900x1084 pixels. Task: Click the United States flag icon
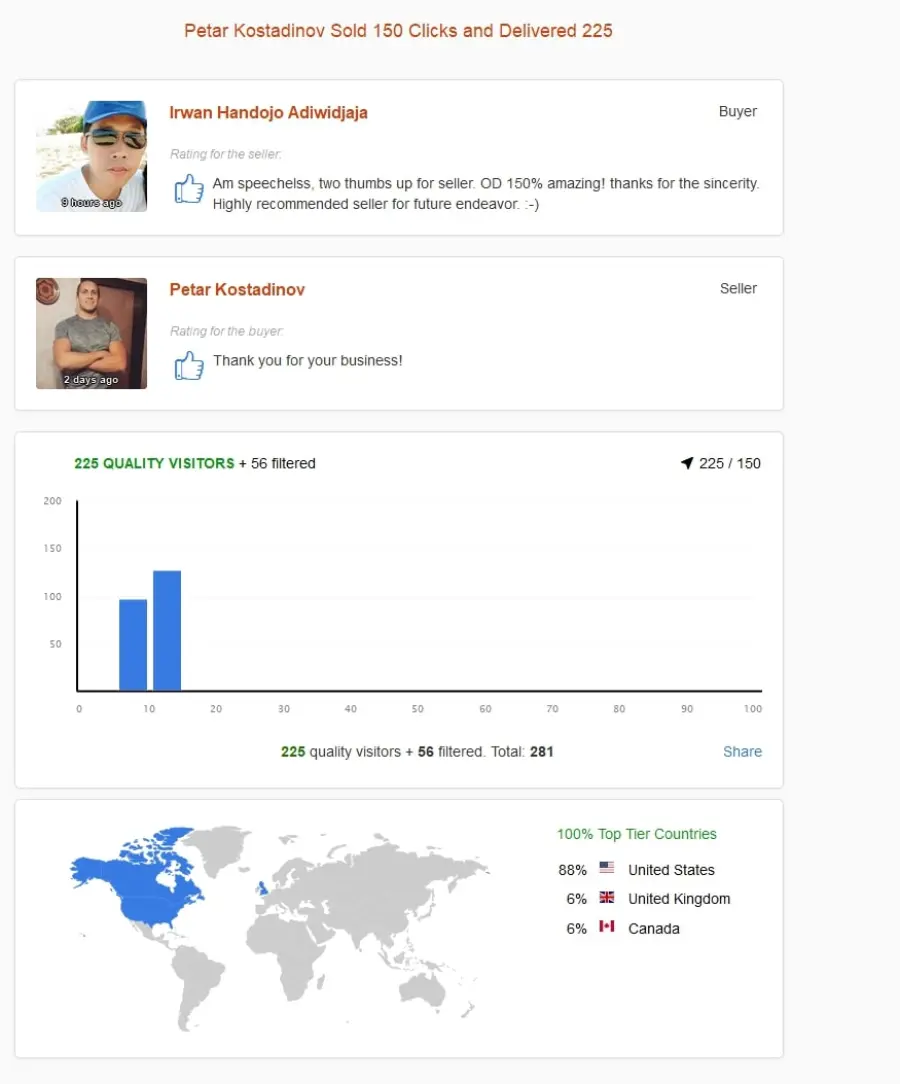click(x=607, y=867)
